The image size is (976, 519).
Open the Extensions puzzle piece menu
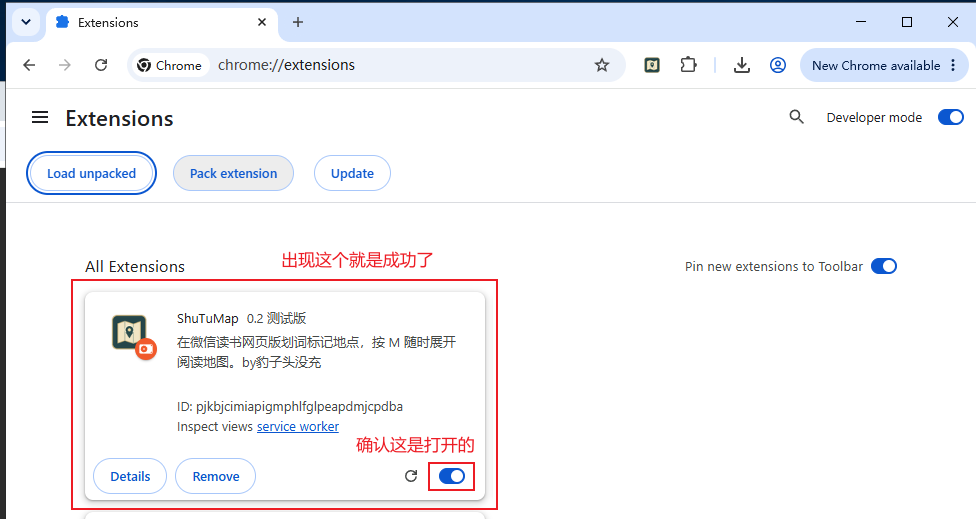point(688,65)
